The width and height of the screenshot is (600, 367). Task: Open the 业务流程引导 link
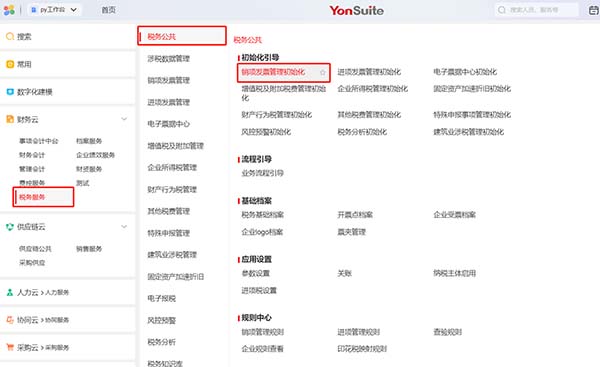pos(262,173)
